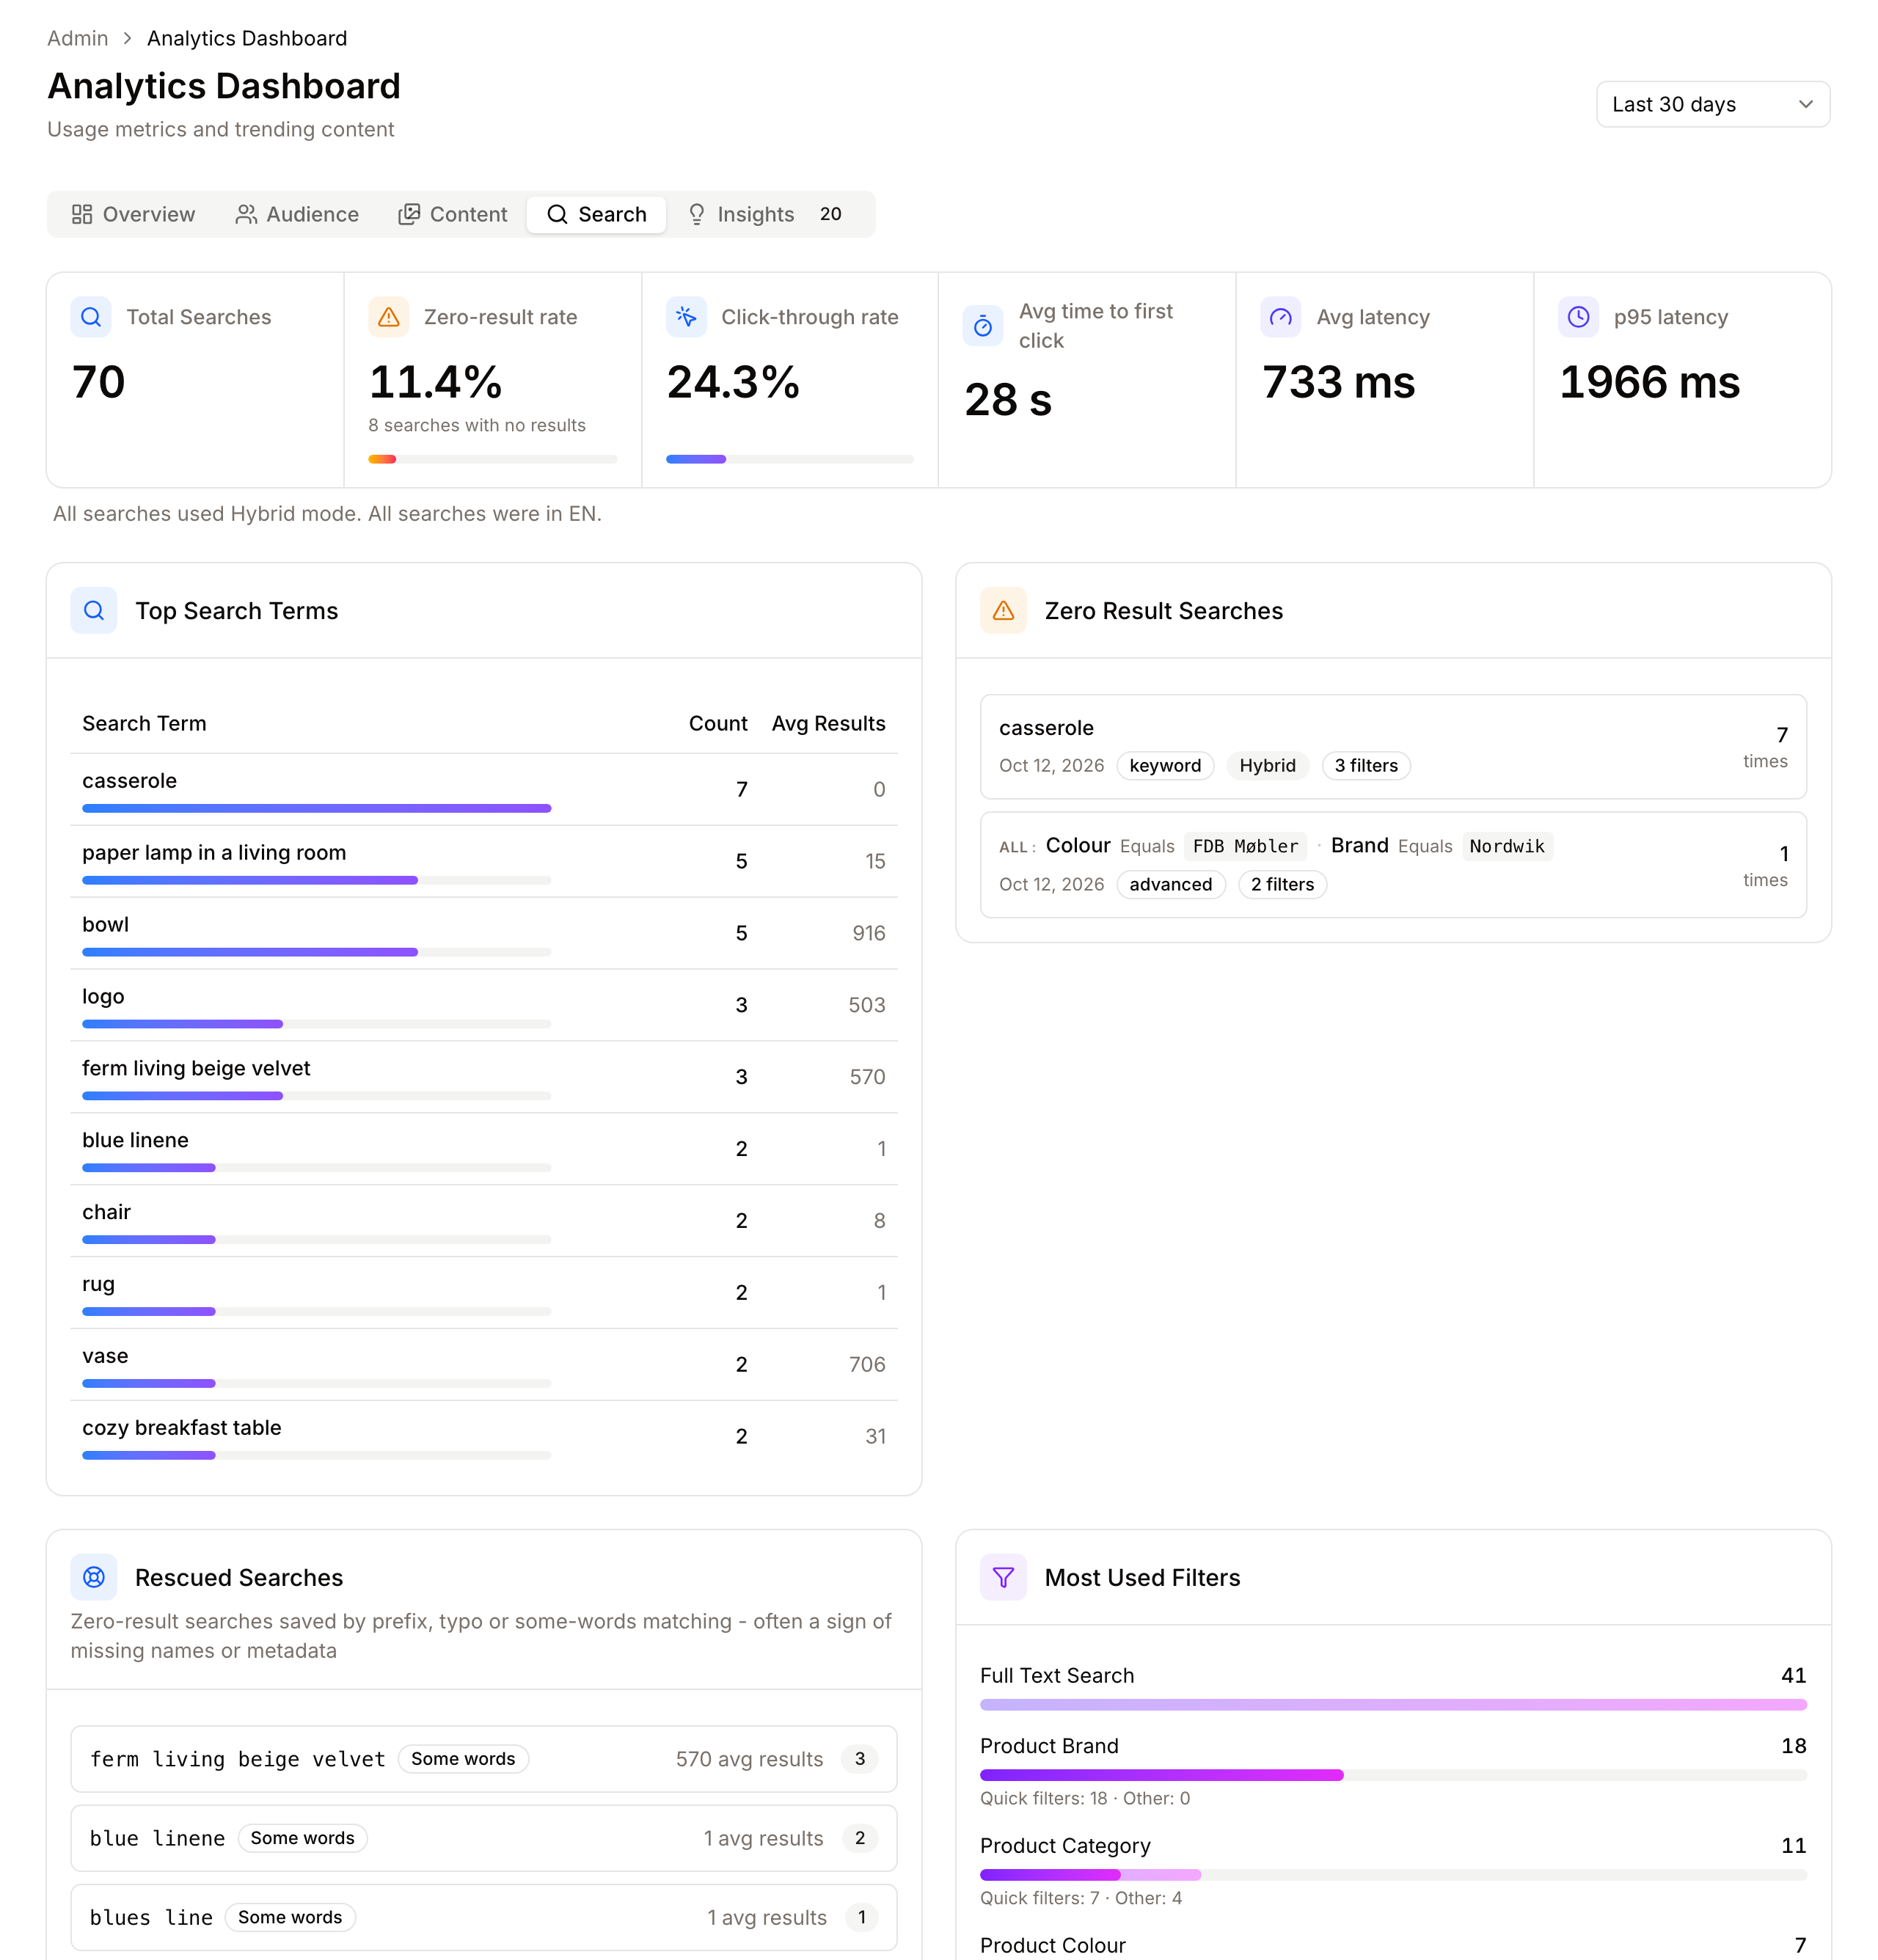Image resolution: width=1878 pixels, height=1960 pixels.
Task: Click the "Product Category" filter label
Action: coord(1065,1845)
